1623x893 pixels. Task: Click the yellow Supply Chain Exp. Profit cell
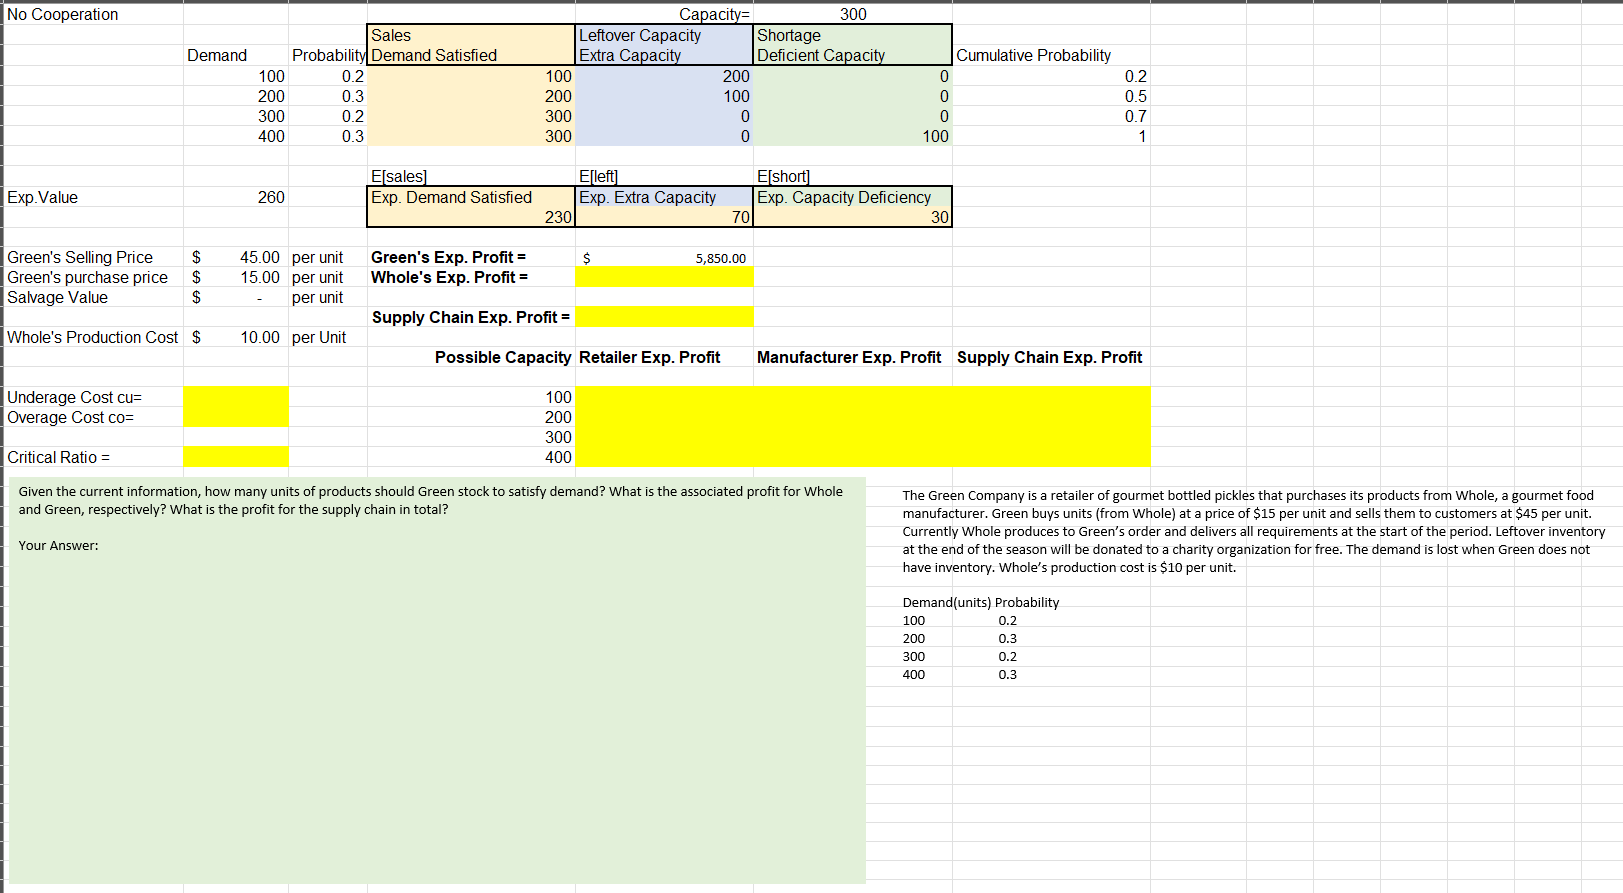coord(664,317)
